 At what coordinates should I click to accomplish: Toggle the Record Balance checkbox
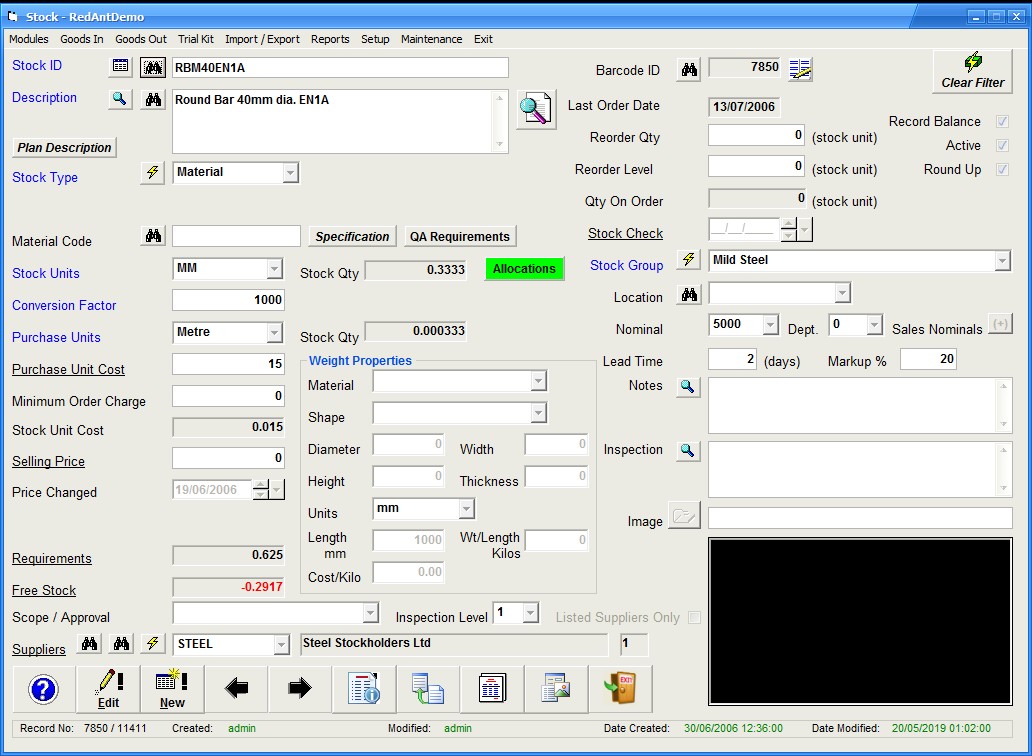click(1002, 121)
